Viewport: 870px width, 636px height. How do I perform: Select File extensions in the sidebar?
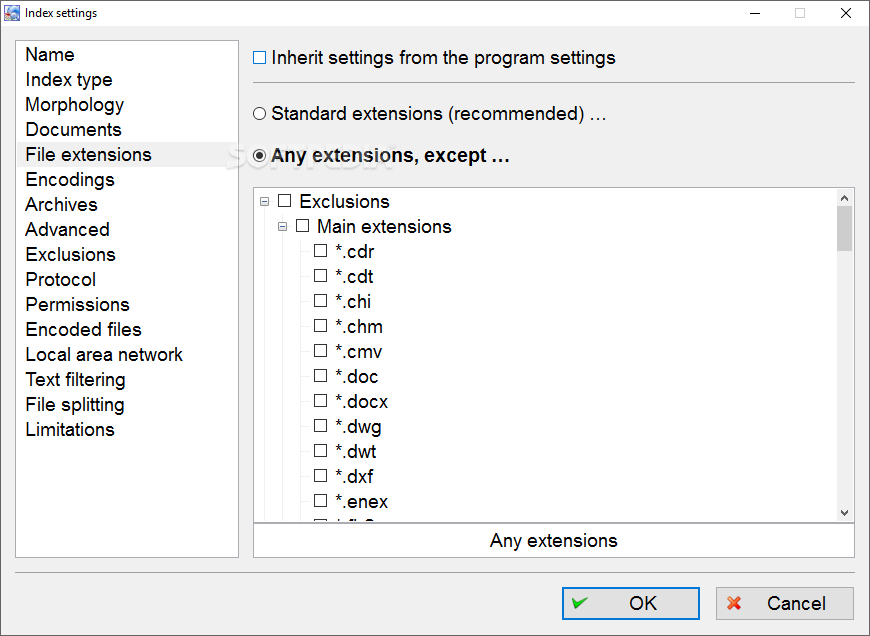(x=128, y=154)
